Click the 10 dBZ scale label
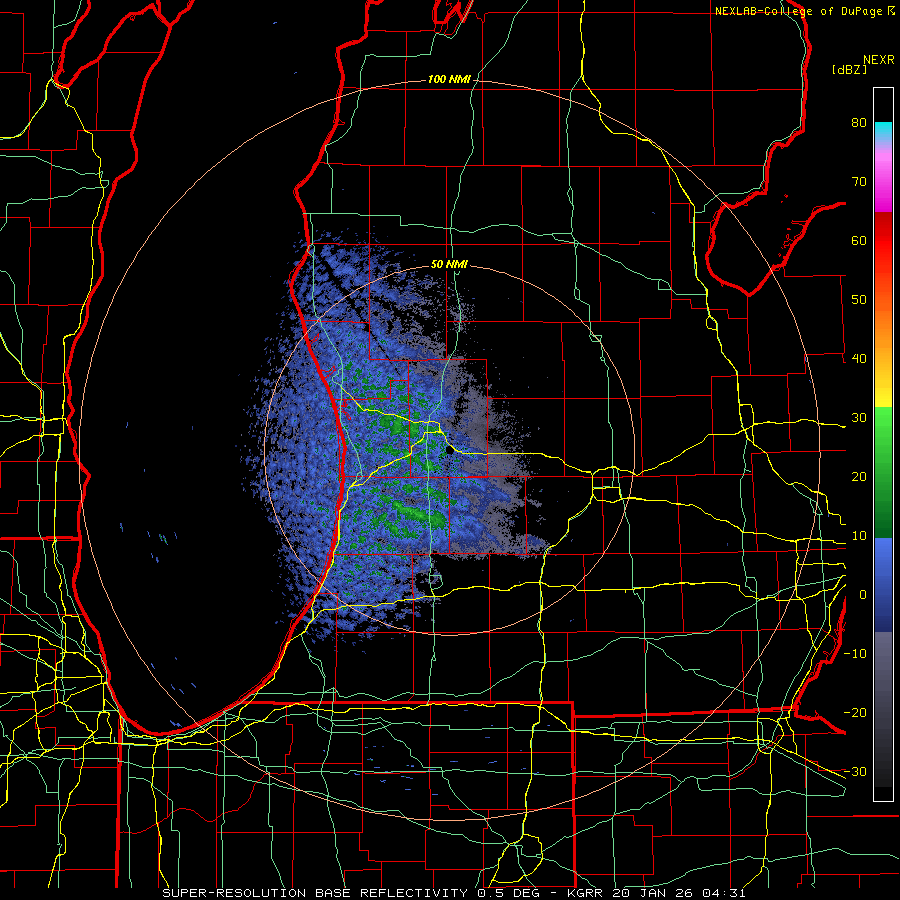The width and height of the screenshot is (900, 900). click(859, 536)
